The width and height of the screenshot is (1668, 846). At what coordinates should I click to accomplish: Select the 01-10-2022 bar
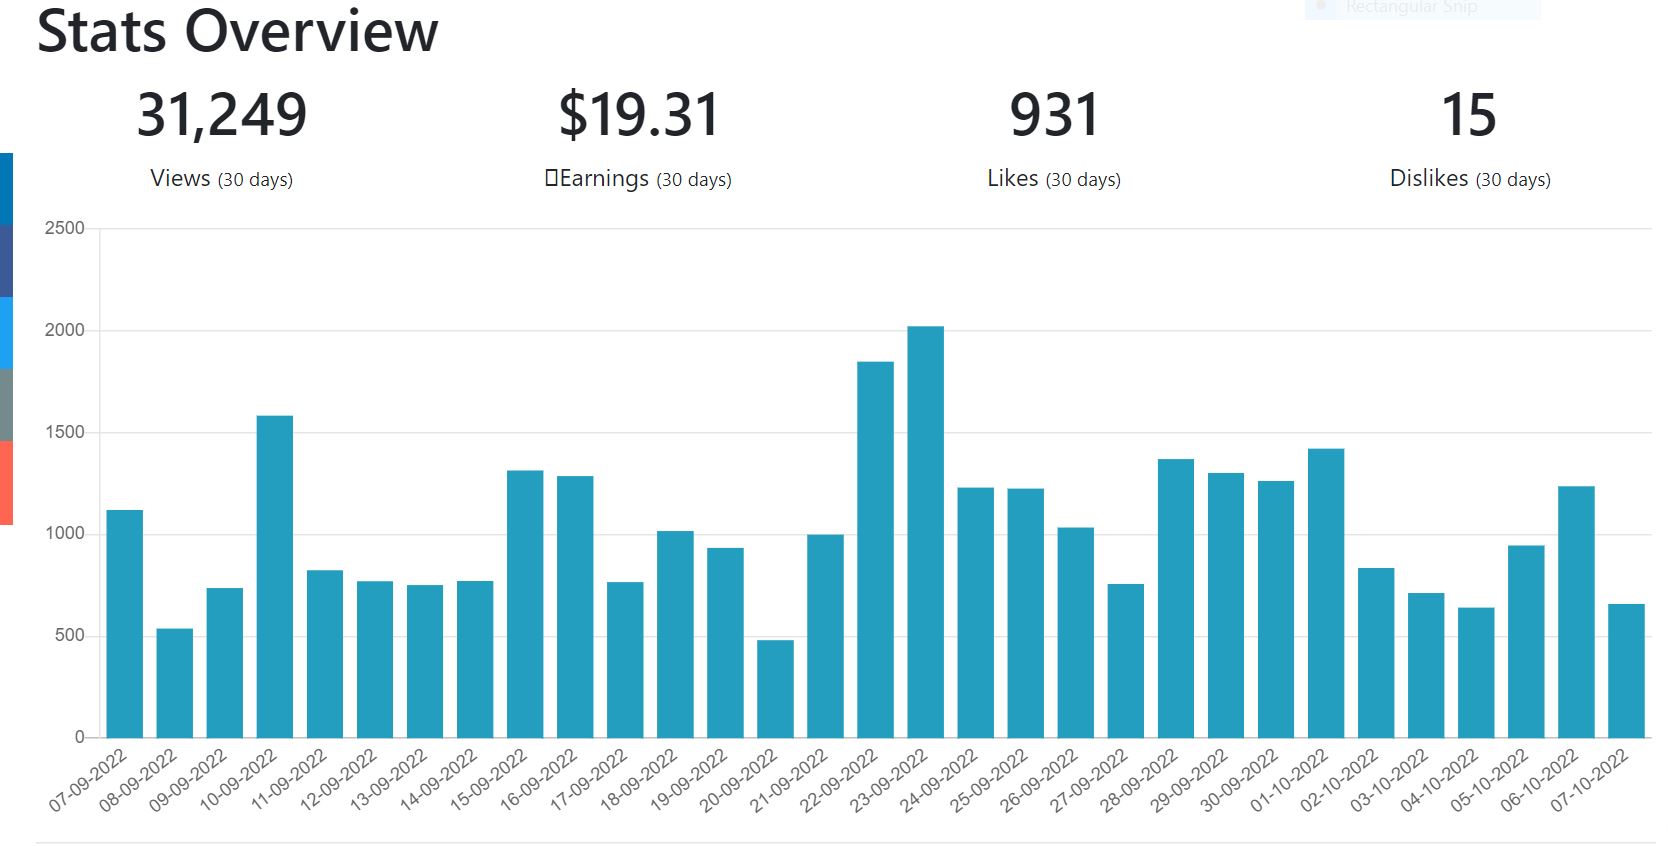click(1326, 593)
